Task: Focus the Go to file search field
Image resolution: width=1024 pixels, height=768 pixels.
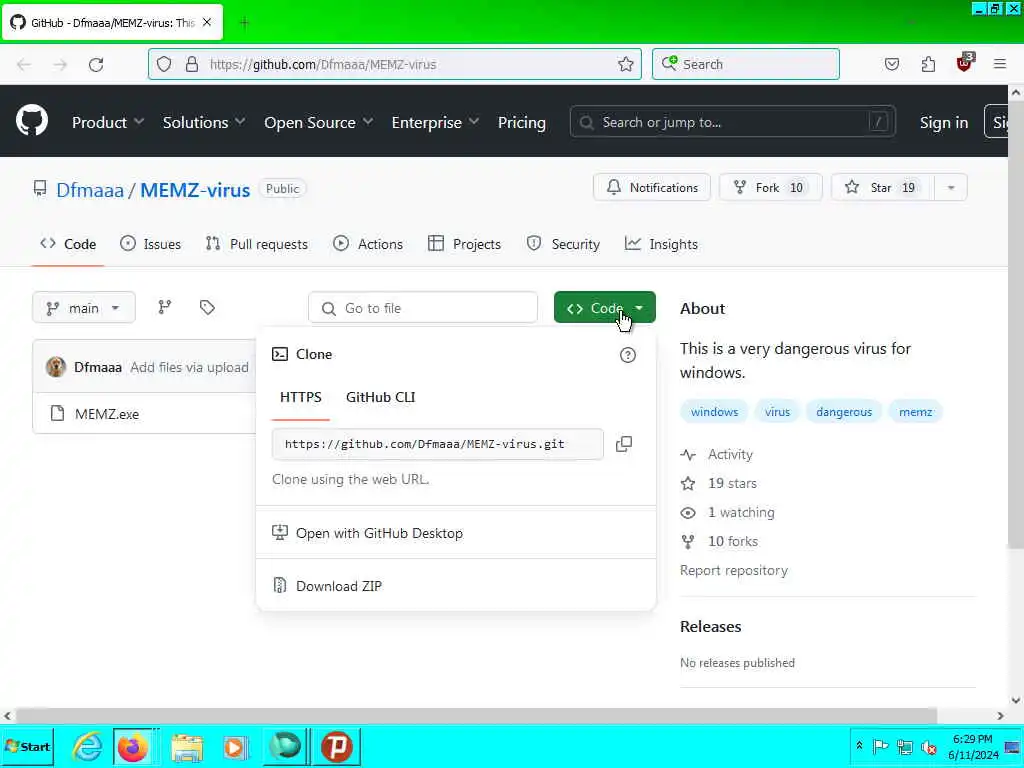Action: (423, 308)
